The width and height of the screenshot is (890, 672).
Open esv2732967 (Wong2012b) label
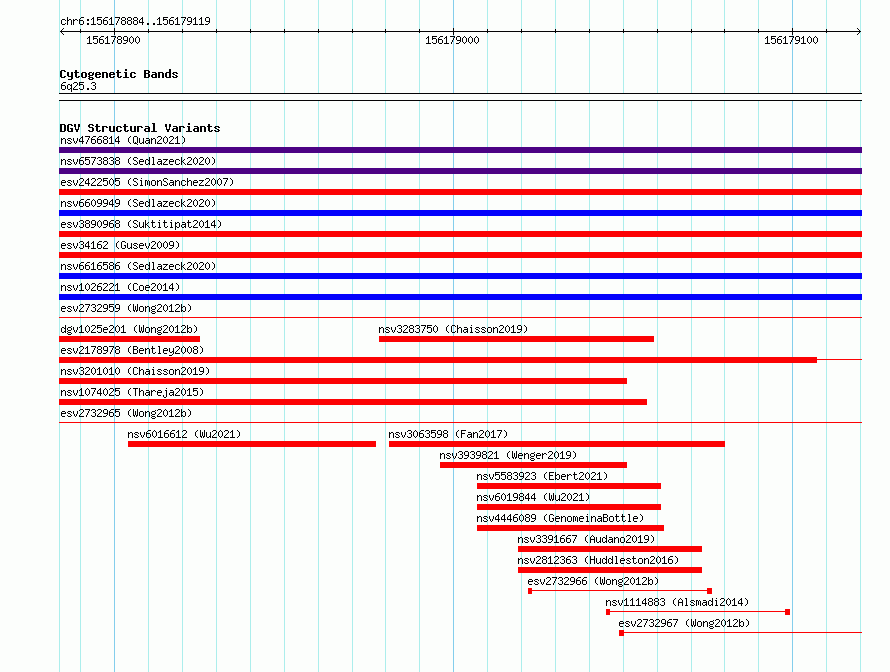(x=684, y=623)
